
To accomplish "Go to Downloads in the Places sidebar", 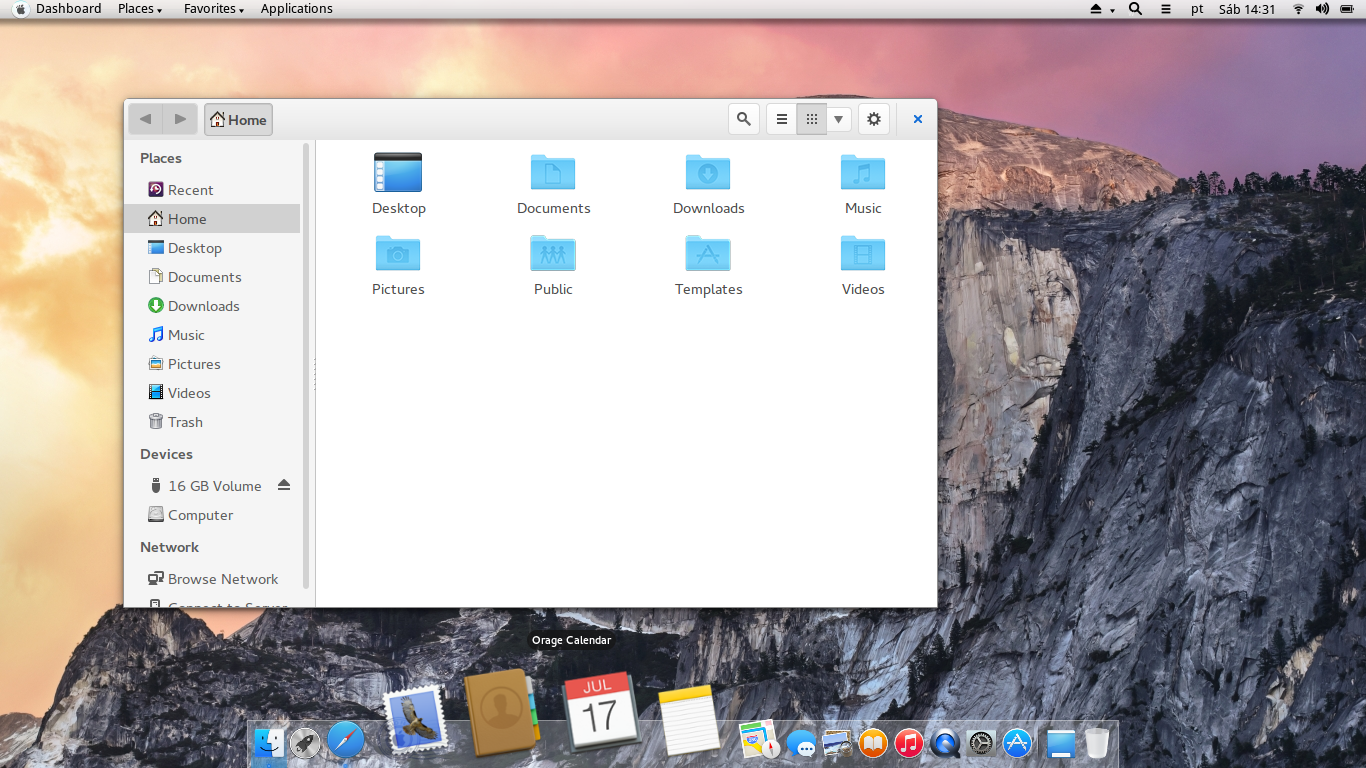I will (x=212, y=306).
